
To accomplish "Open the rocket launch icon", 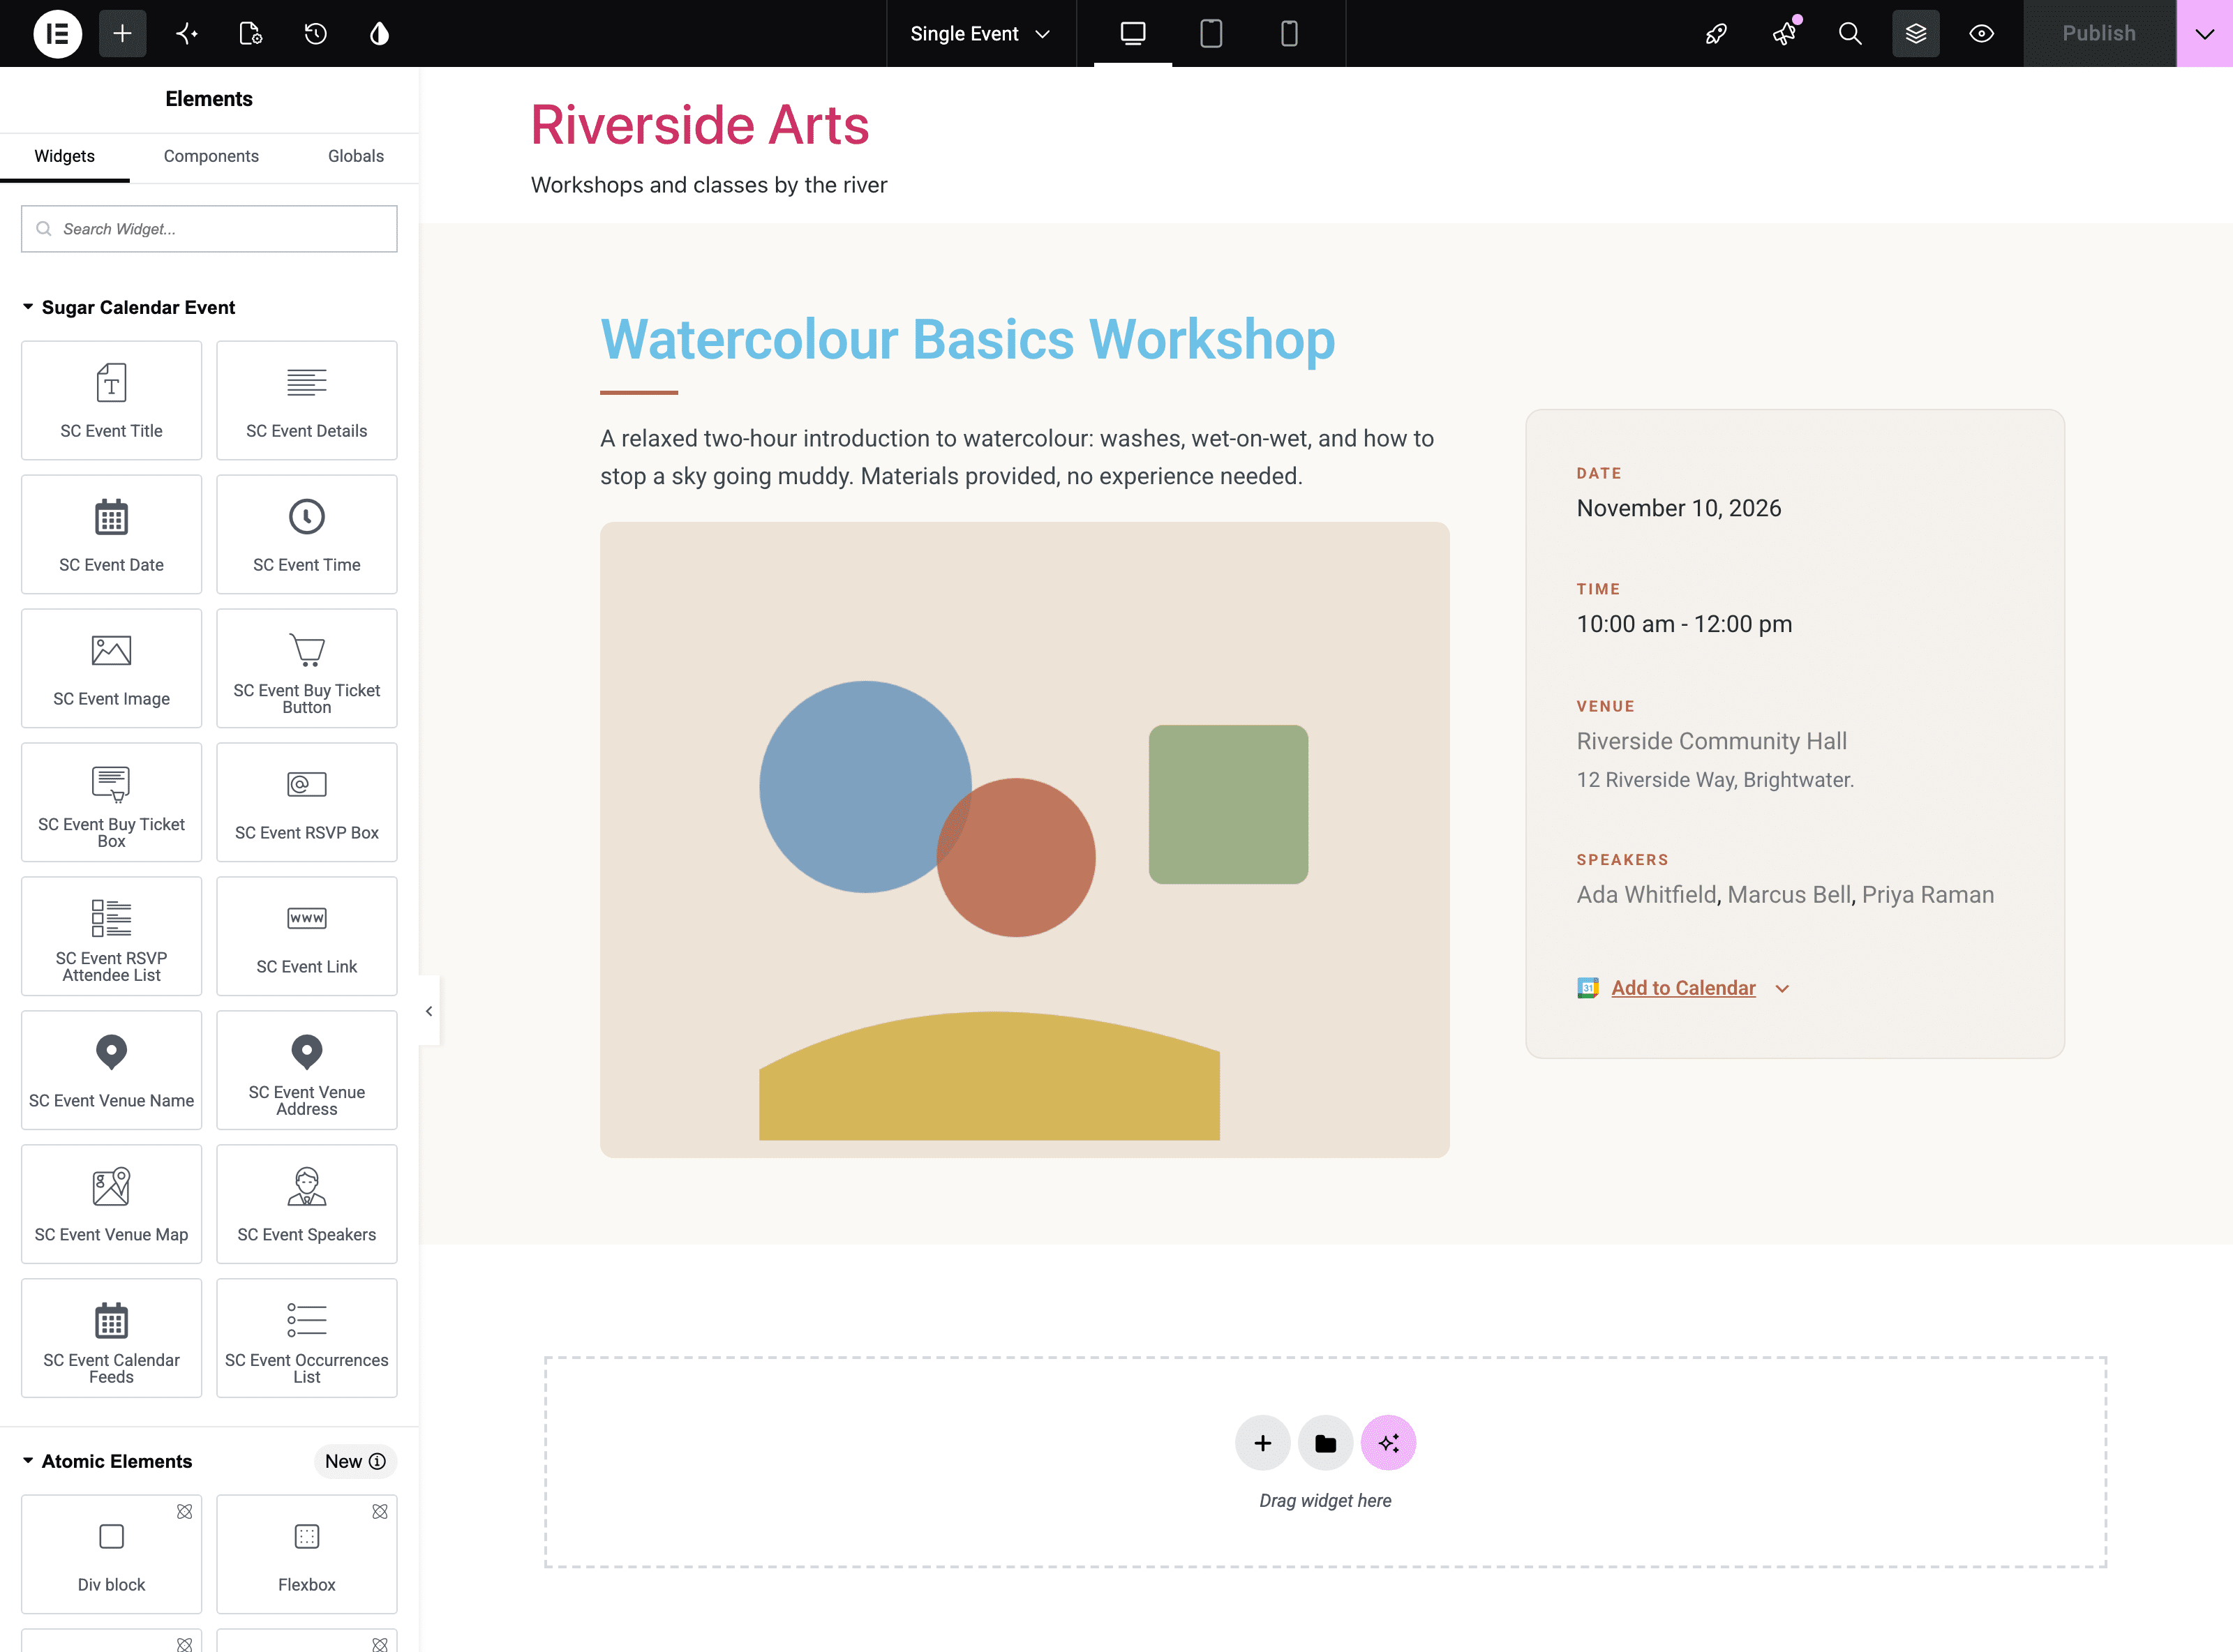I will point(1717,34).
